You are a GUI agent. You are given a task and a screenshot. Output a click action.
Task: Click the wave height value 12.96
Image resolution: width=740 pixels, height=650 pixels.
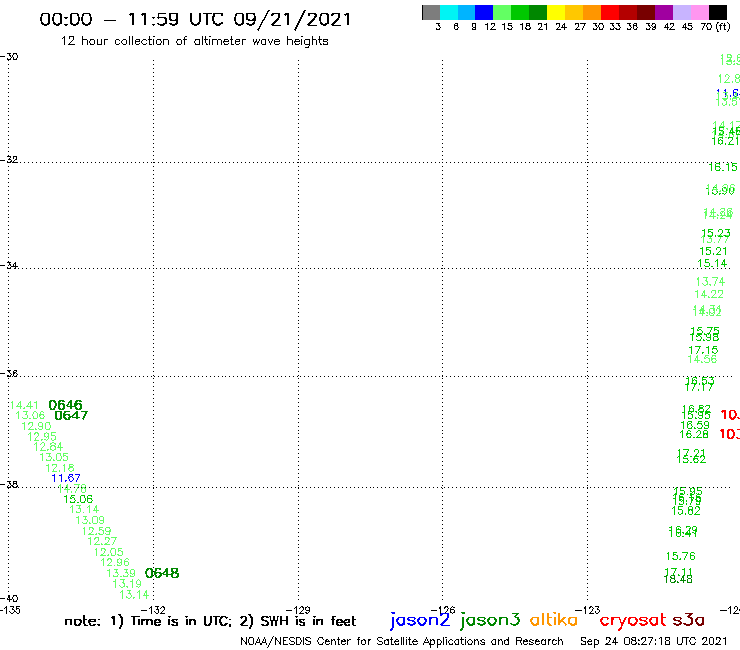[115, 562]
